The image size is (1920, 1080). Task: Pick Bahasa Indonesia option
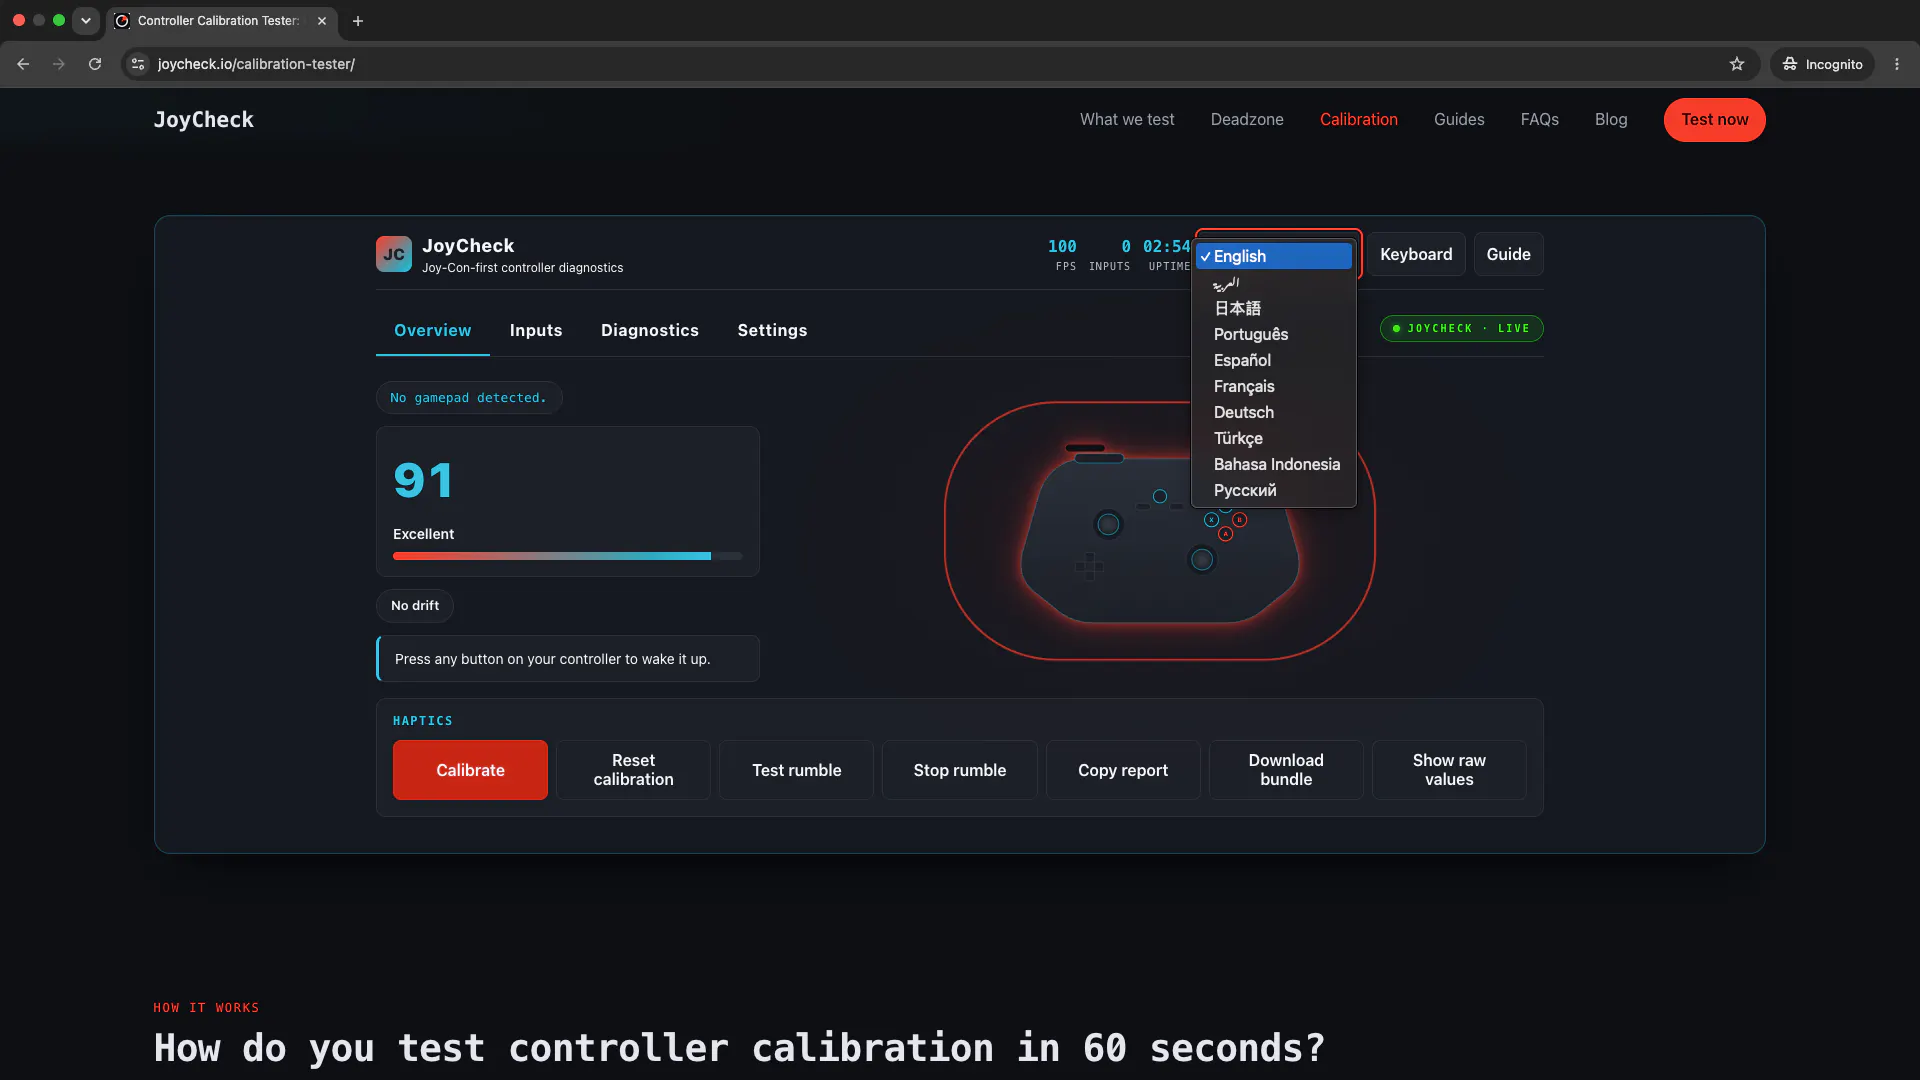coord(1274,464)
